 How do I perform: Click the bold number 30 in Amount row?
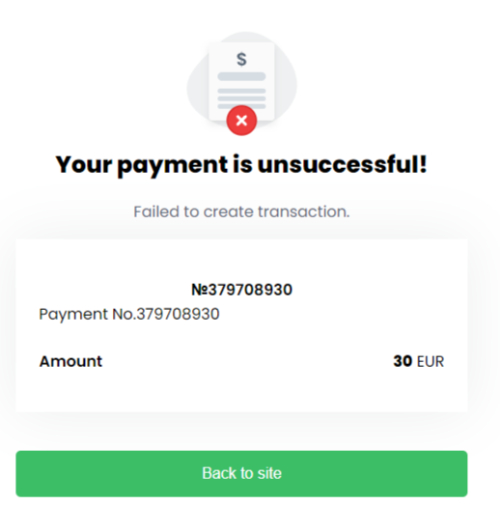point(403,361)
